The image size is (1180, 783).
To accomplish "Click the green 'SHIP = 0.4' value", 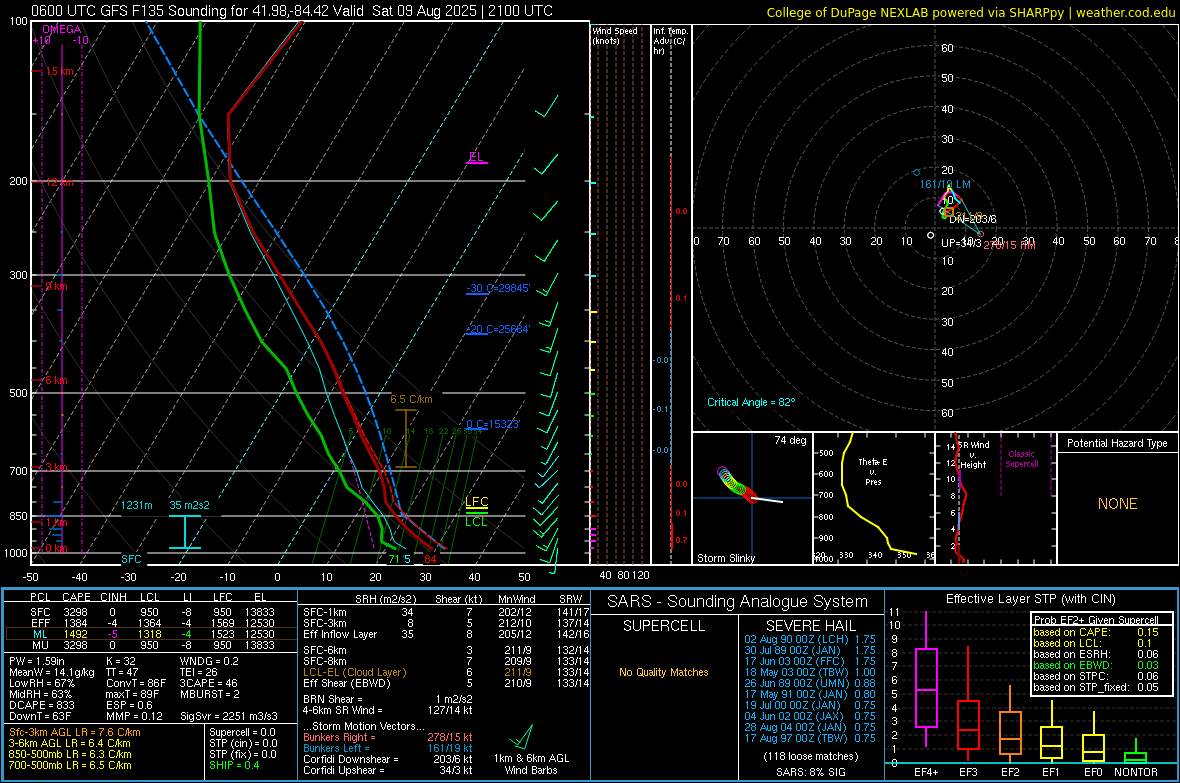I will [234, 765].
